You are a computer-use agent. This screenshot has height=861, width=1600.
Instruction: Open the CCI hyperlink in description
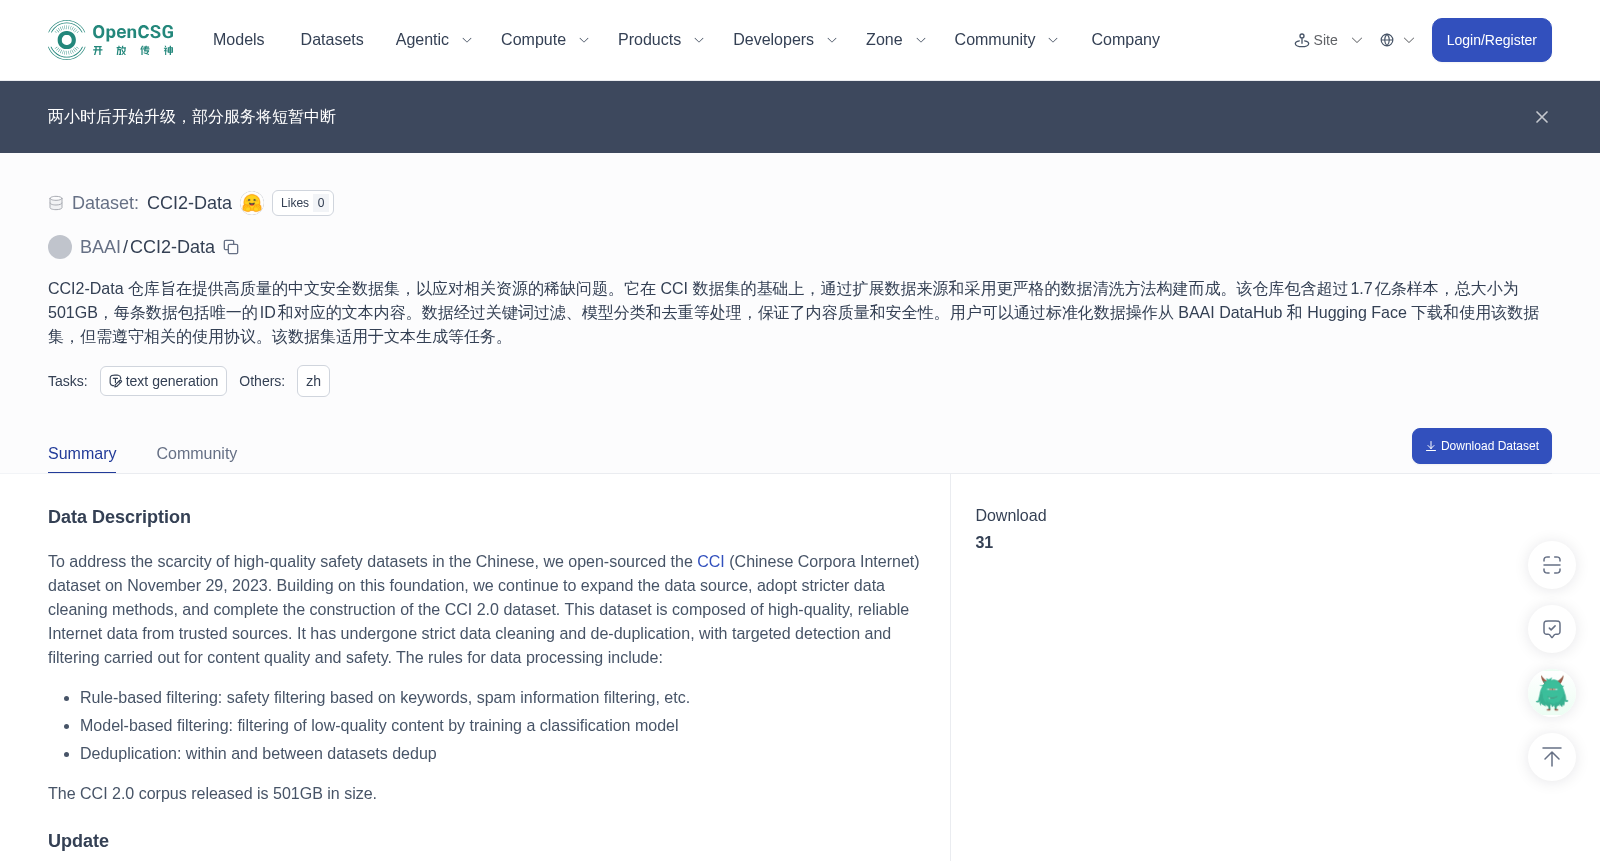[711, 562]
